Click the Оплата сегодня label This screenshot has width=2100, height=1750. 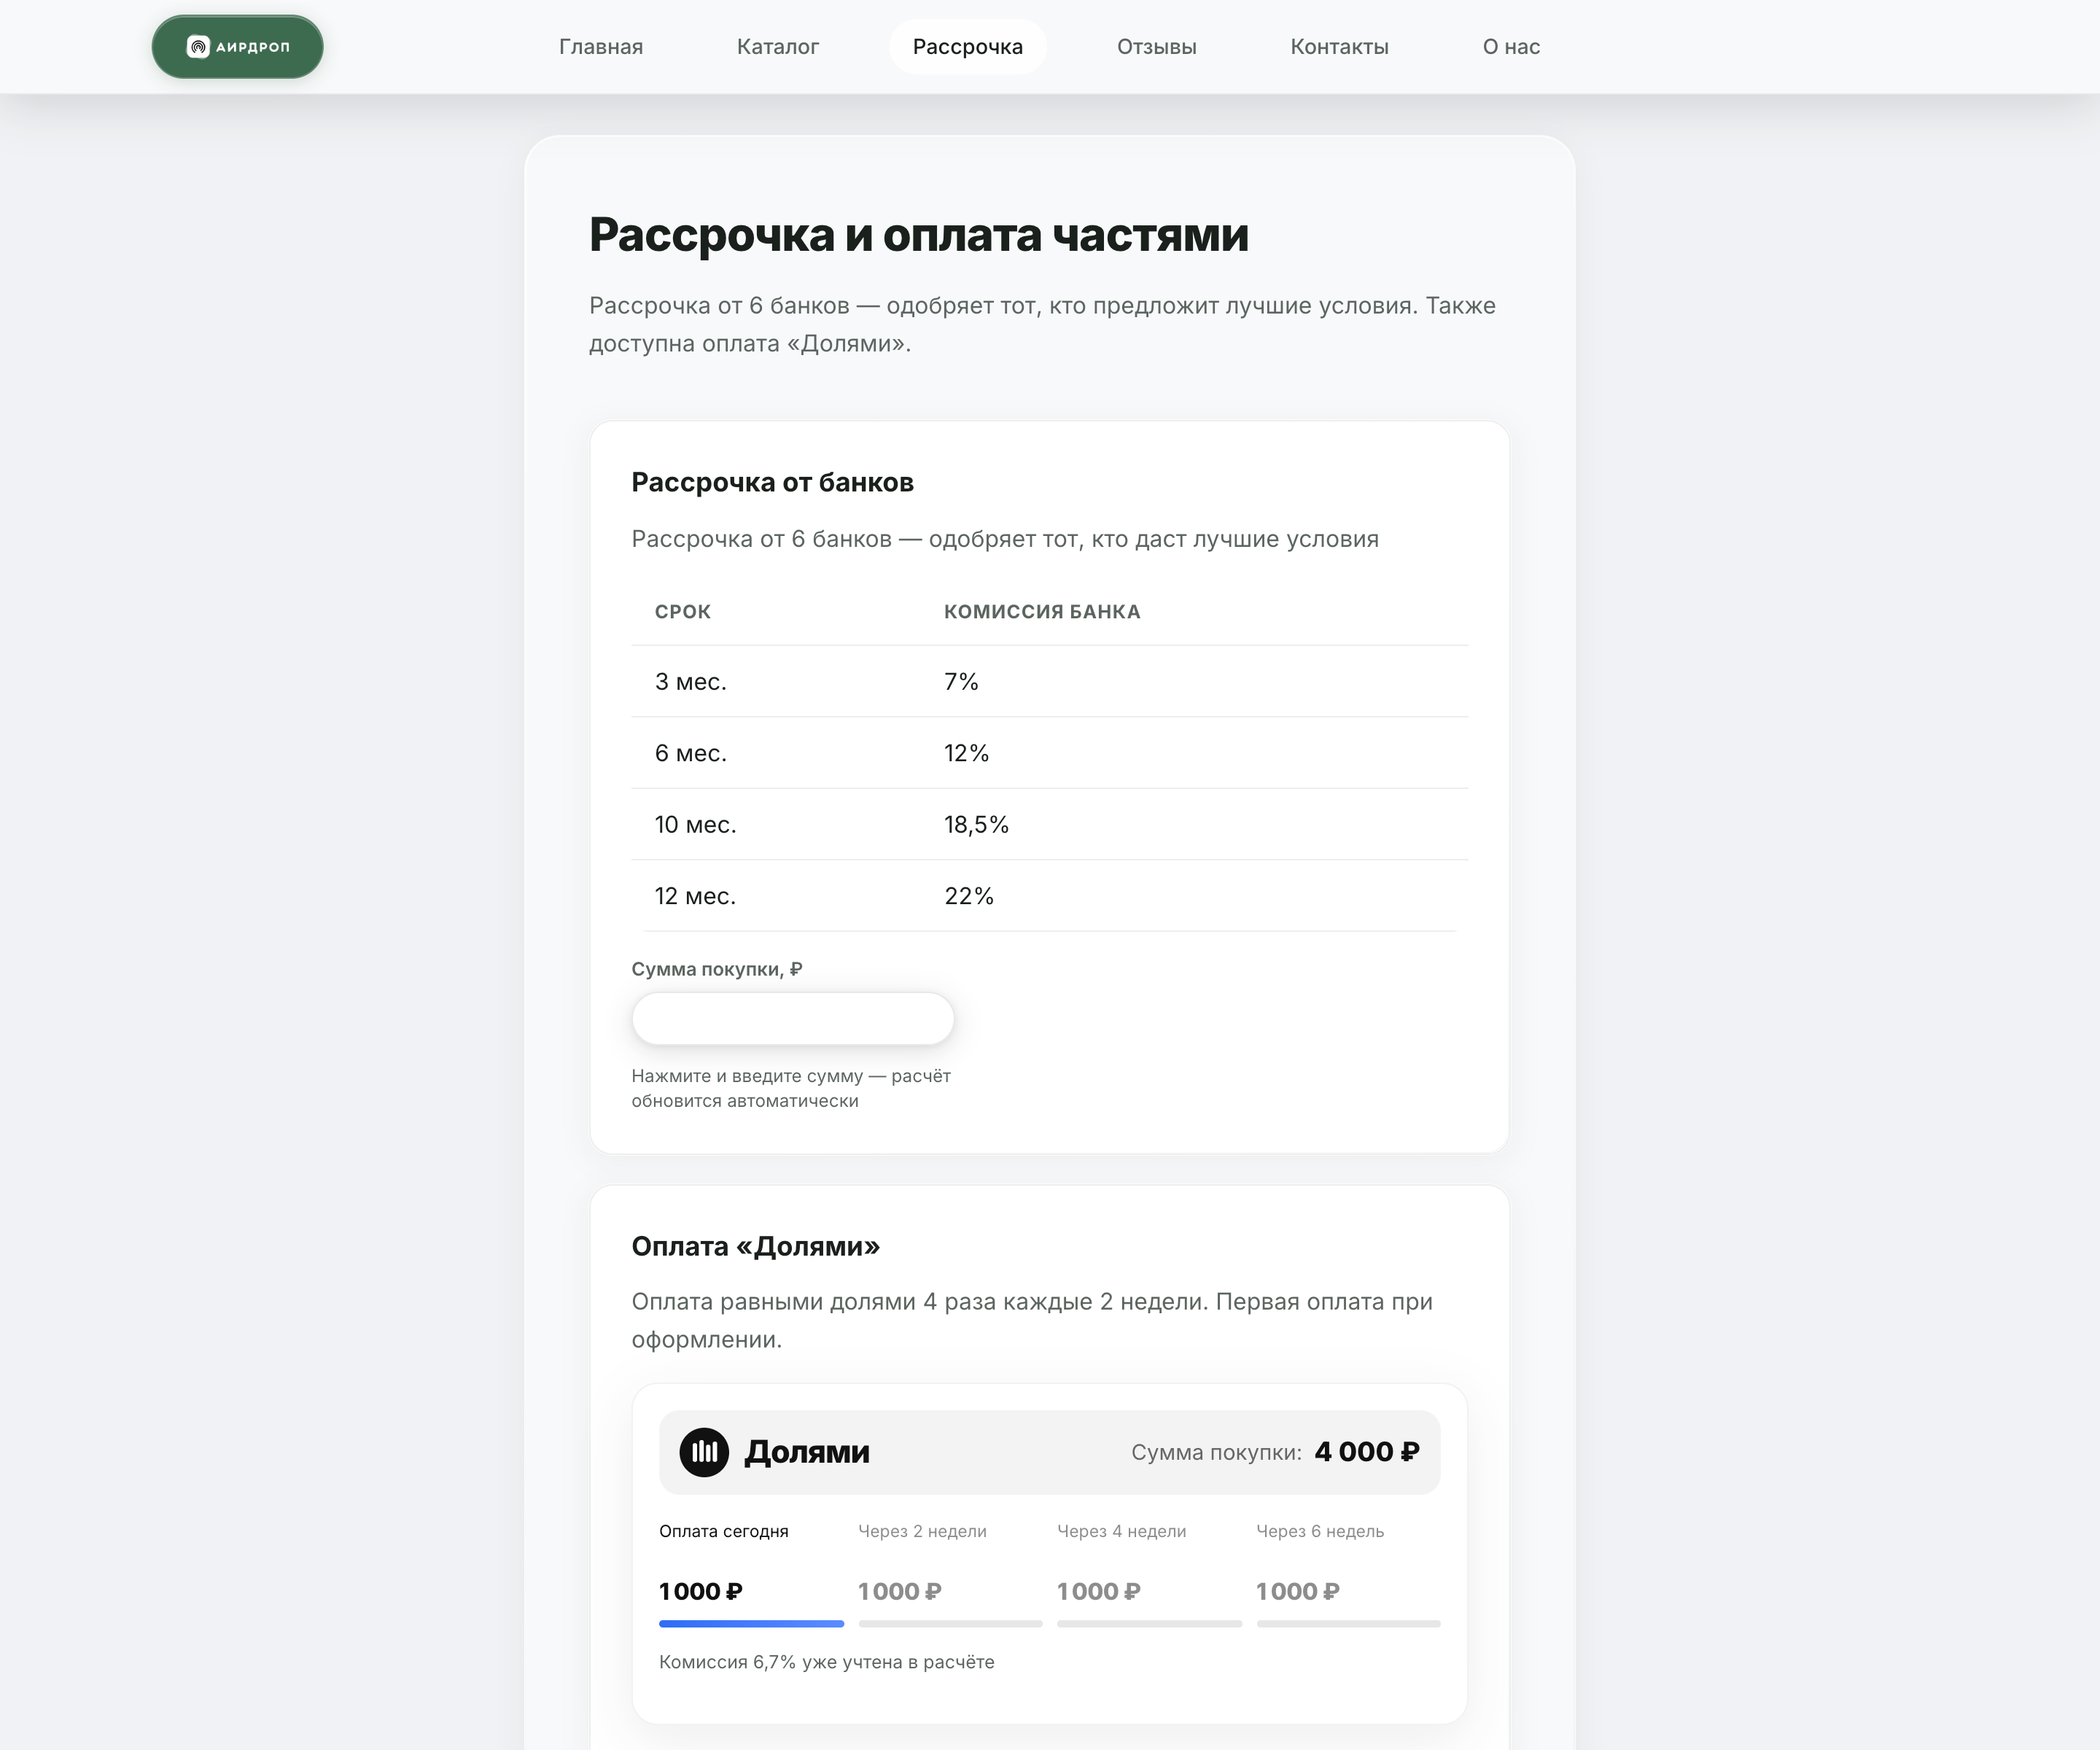tap(724, 1531)
